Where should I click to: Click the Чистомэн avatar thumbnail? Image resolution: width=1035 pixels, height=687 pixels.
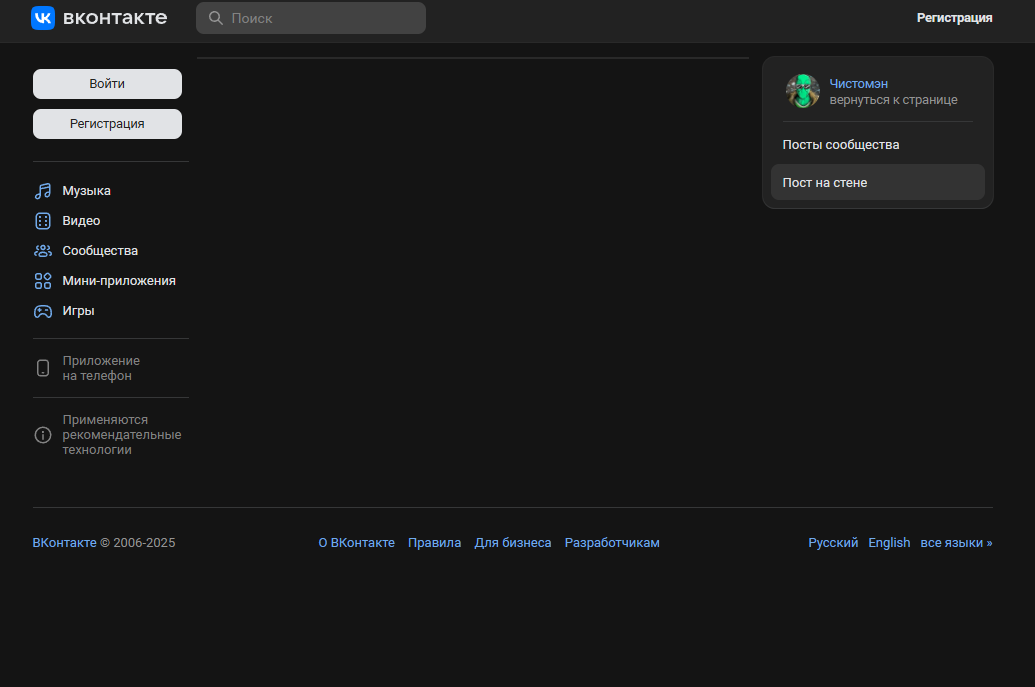803,91
